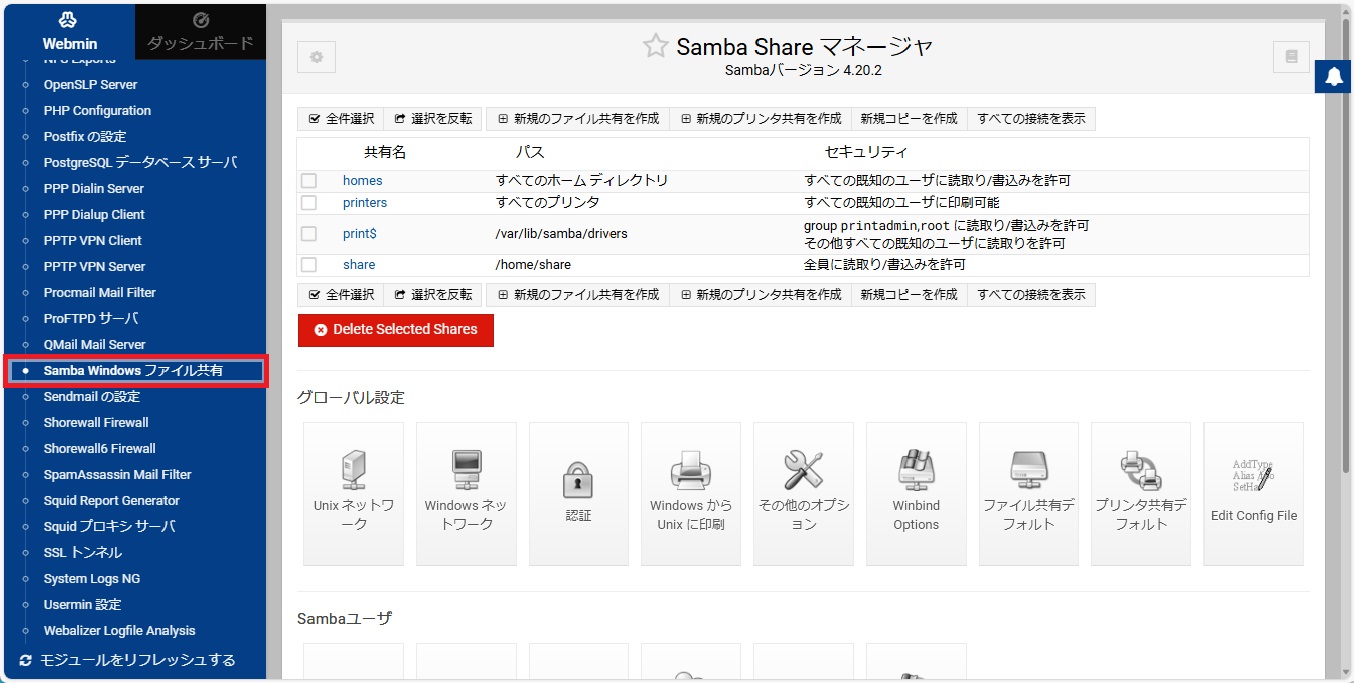1354x683 pixels.
Task: Click top 新規のファイル共有を作成 button
Action: coord(578,119)
